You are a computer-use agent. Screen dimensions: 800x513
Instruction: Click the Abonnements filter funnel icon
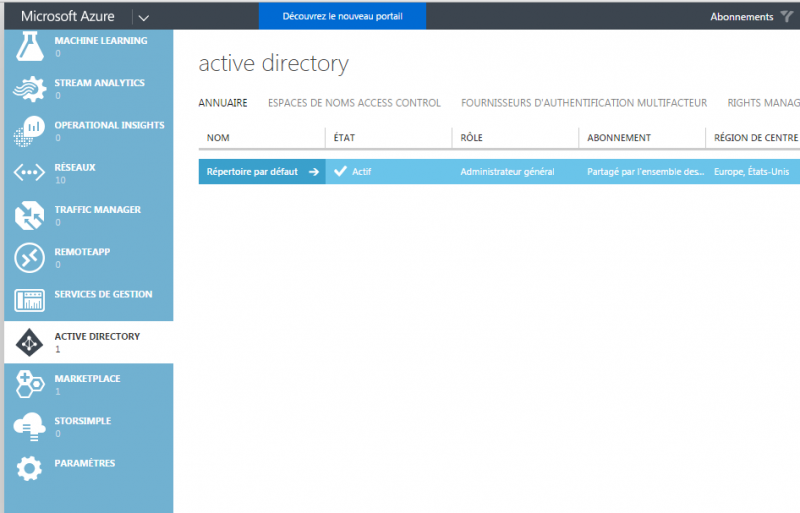click(788, 17)
